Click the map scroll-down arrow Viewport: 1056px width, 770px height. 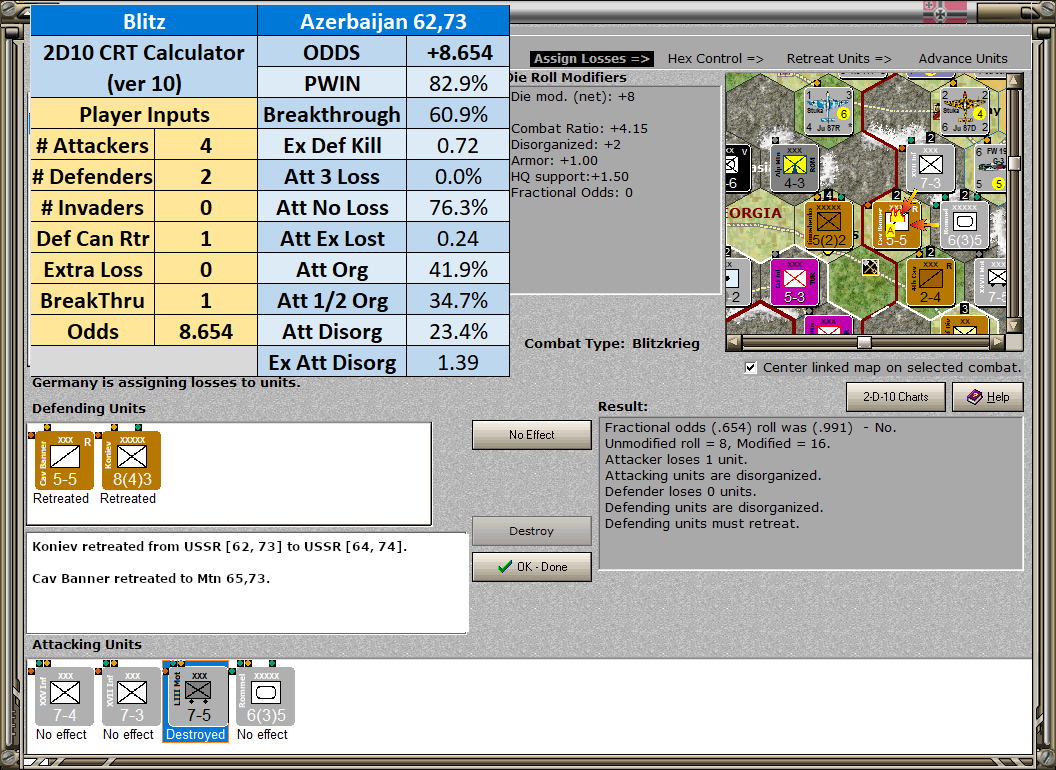click(x=1014, y=326)
